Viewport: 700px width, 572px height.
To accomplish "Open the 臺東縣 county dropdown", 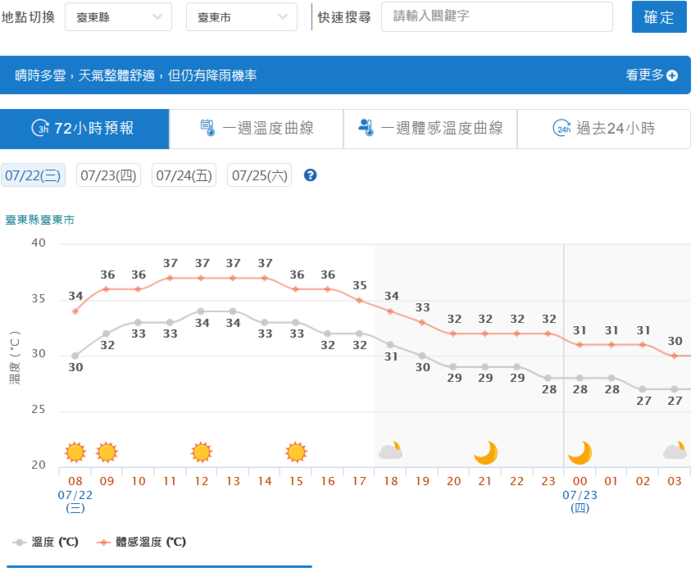I will (118, 17).
